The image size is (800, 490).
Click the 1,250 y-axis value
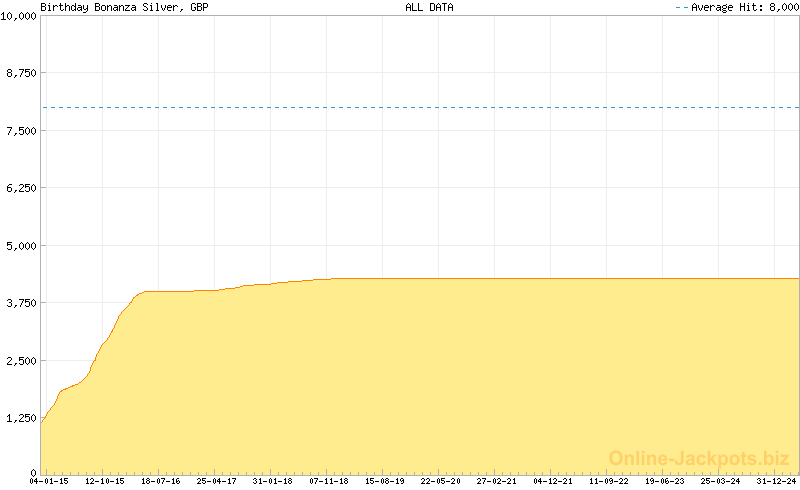(20, 417)
